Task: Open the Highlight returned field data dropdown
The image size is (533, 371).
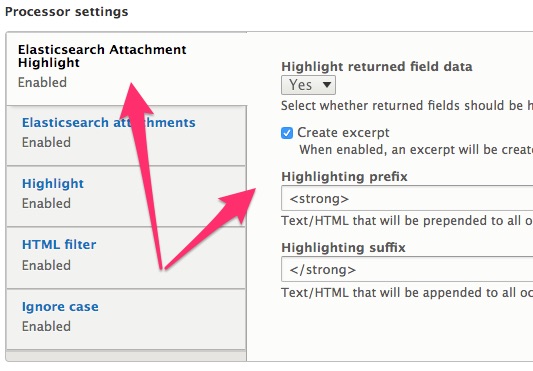Action: [x=308, y=85]
